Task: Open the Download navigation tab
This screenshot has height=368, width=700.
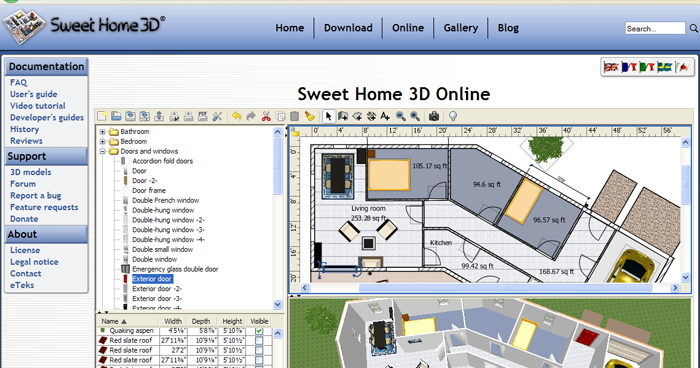Action: (348, 28)
